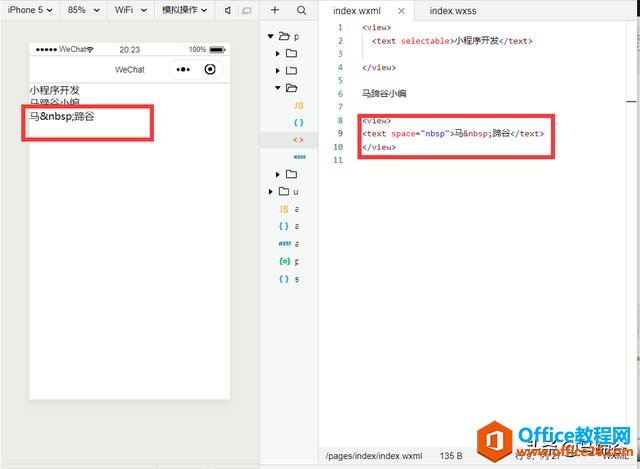Viewport: 640px width, 469px height.
Task: Click the 135 B file size in status bar
Action: (451, 456)
